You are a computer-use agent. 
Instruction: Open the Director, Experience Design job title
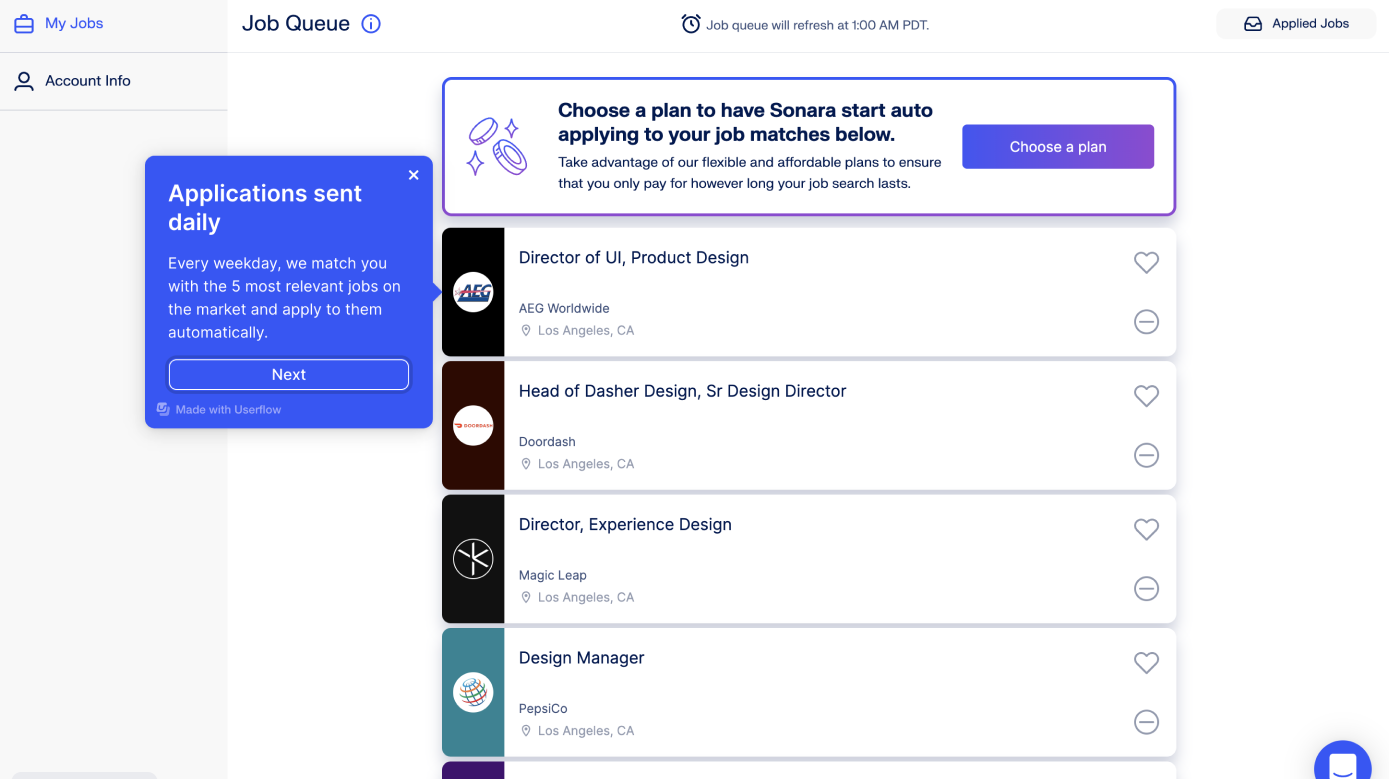click(x=625, y=525)
